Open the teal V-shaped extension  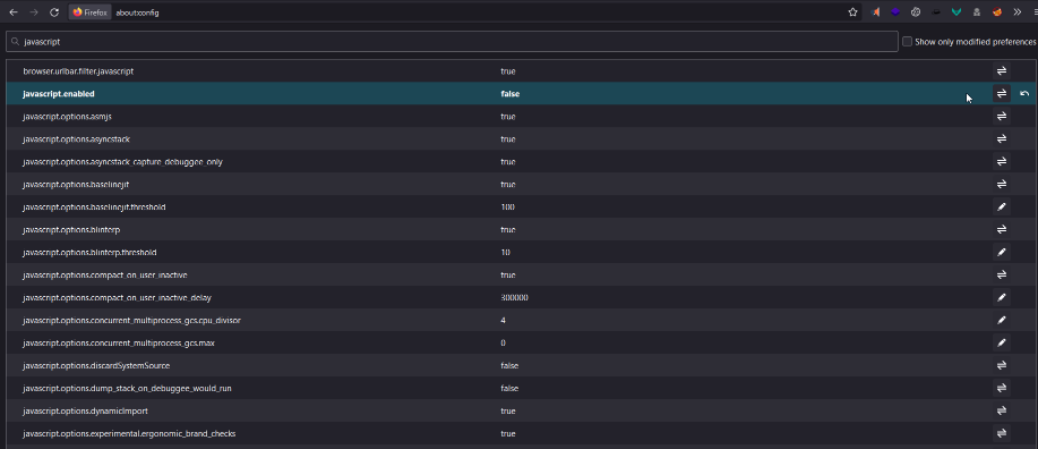(x=957, y=12)
